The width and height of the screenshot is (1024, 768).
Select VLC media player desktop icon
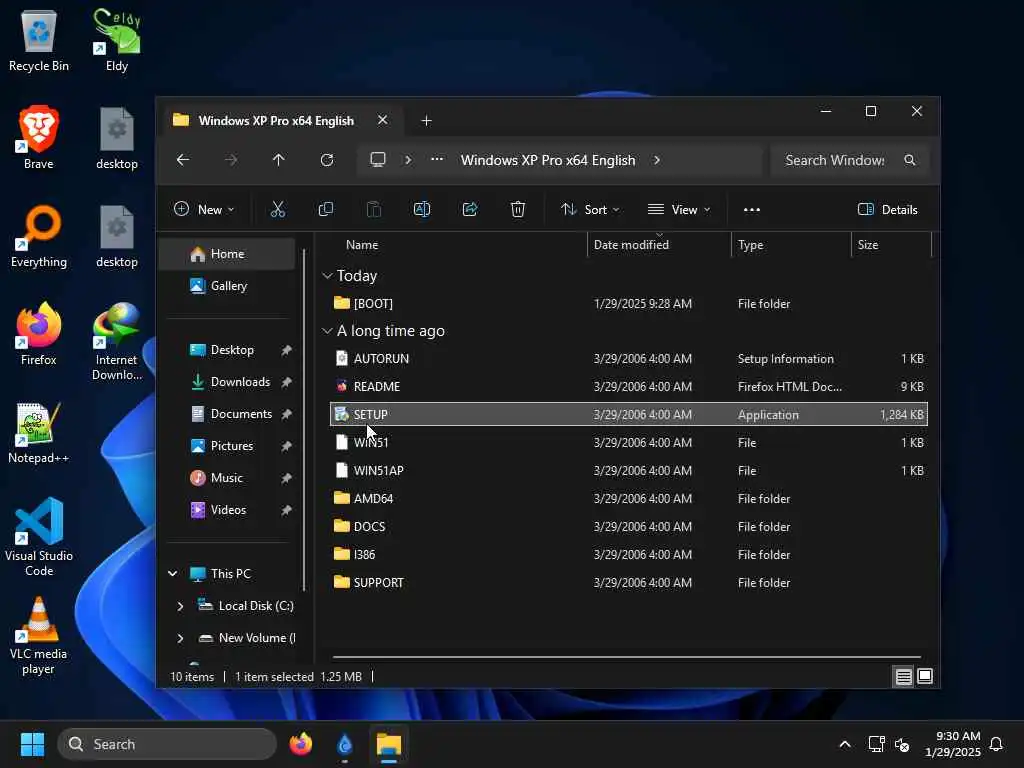(x=39, y=635)
